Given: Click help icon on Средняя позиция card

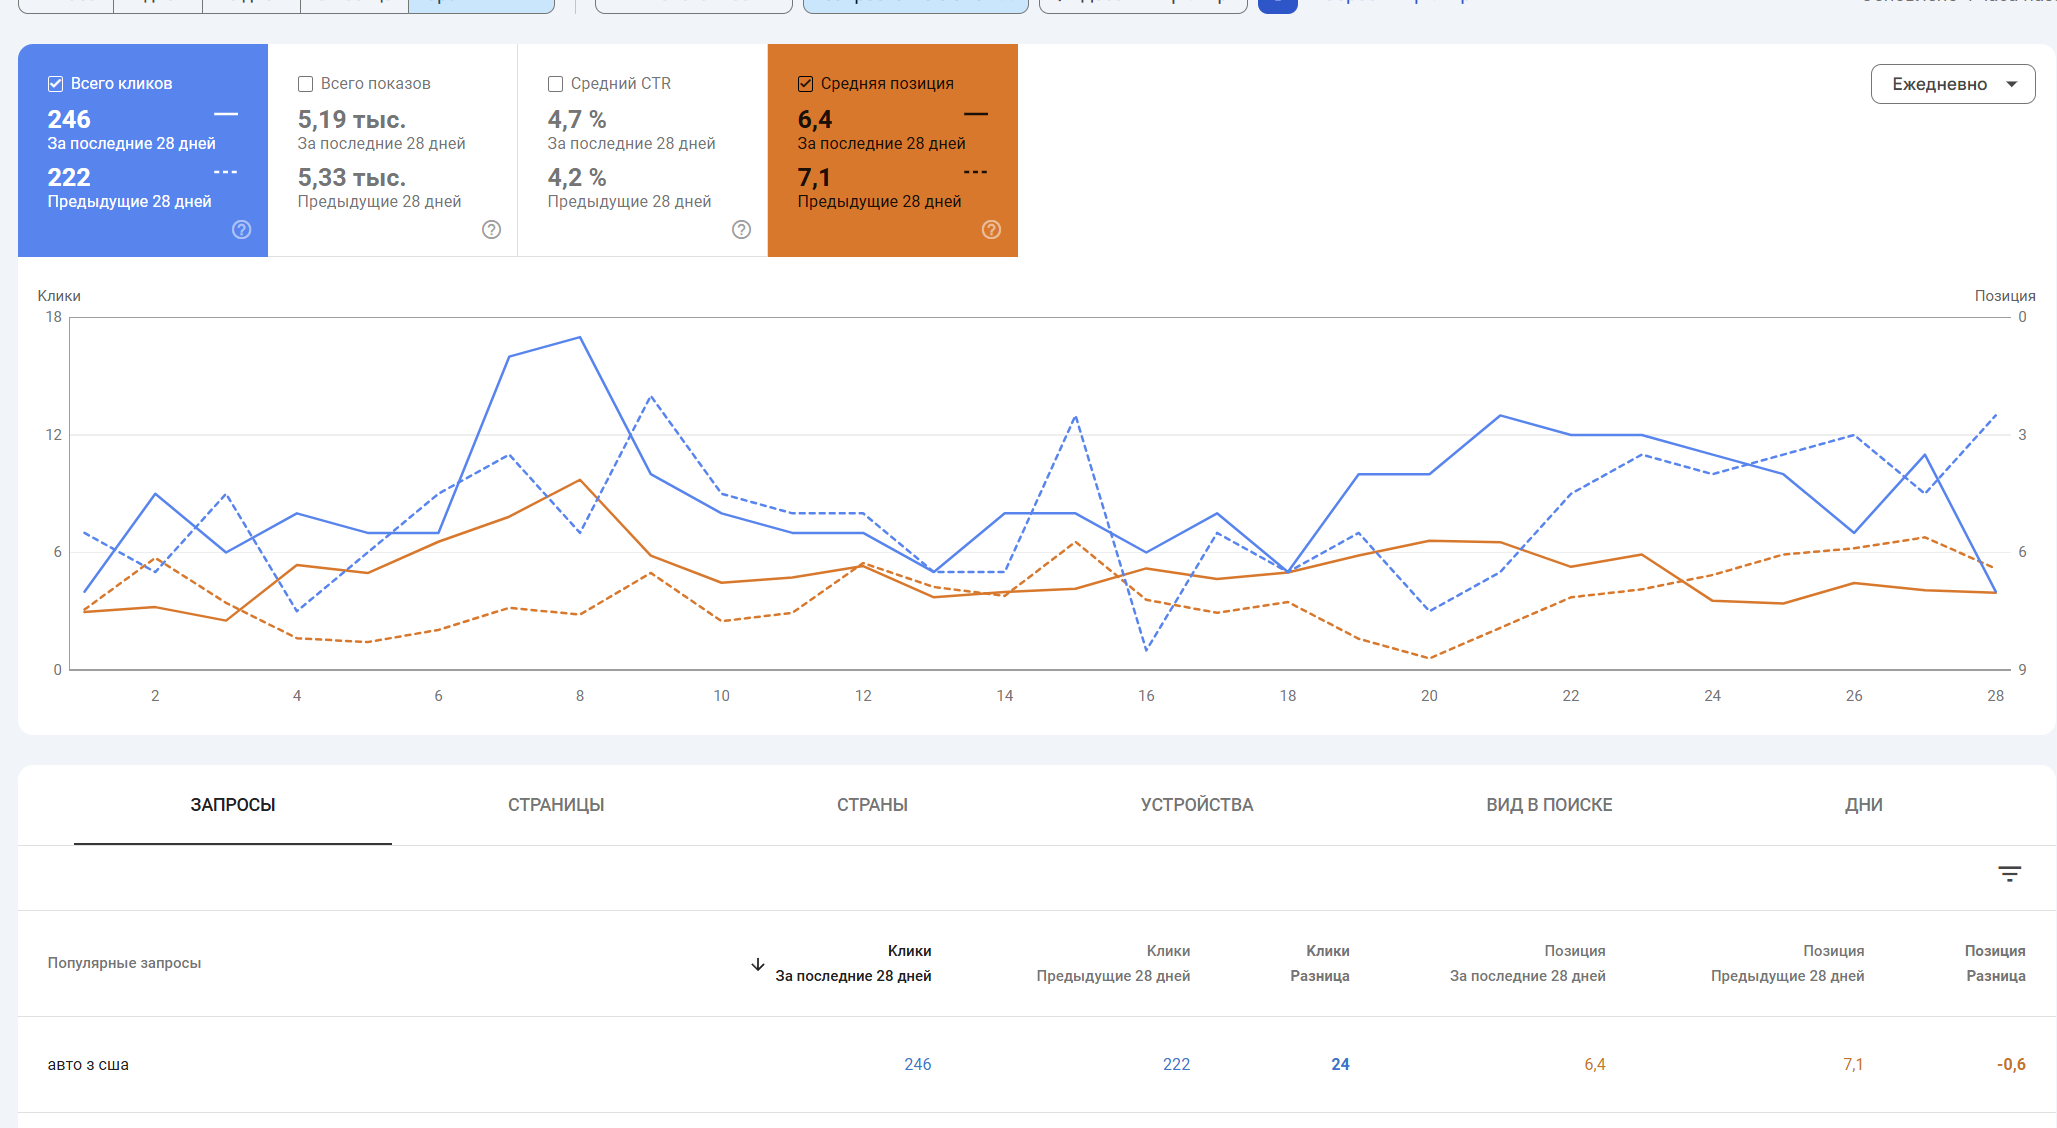Looking at the screenshot, I should 991,230.
